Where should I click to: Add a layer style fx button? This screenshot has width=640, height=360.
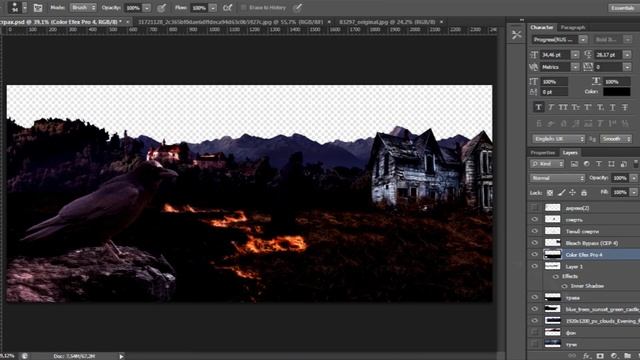(587, 356)
